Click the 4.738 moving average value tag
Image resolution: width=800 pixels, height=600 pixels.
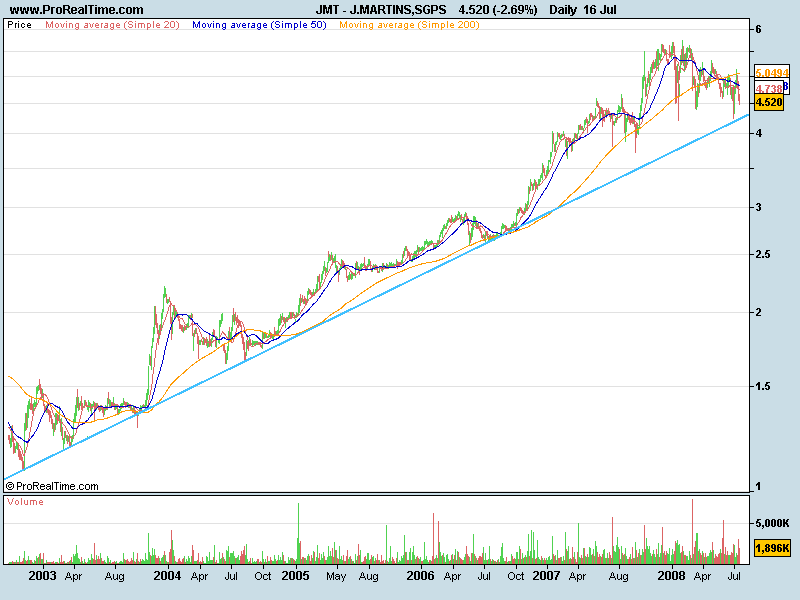coord(769,88)
